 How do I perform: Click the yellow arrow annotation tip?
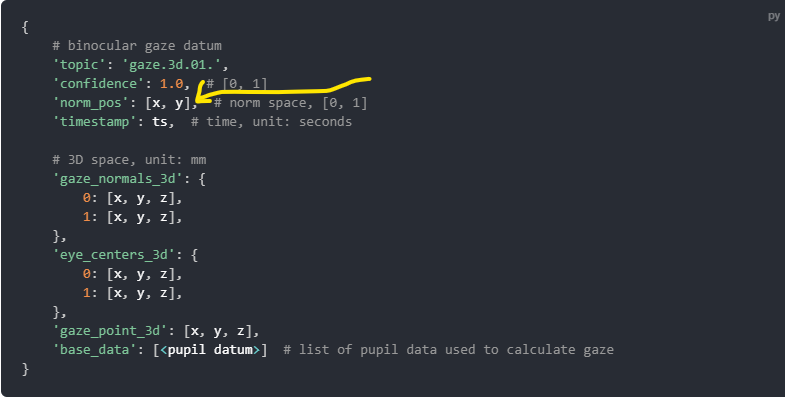click(x=198, y=98)
